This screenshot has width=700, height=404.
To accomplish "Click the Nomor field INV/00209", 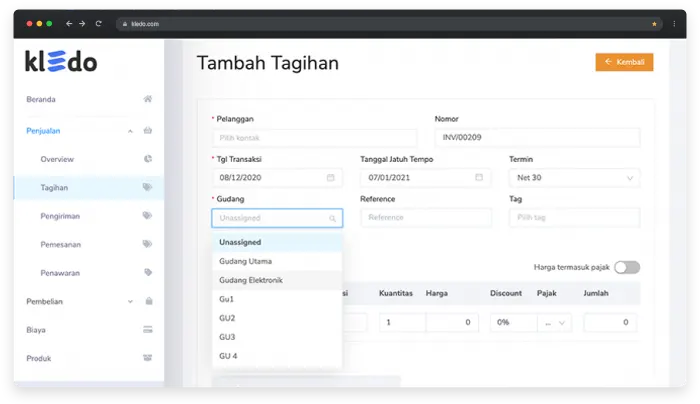I will pyautogui.click(x=538, y=137).
